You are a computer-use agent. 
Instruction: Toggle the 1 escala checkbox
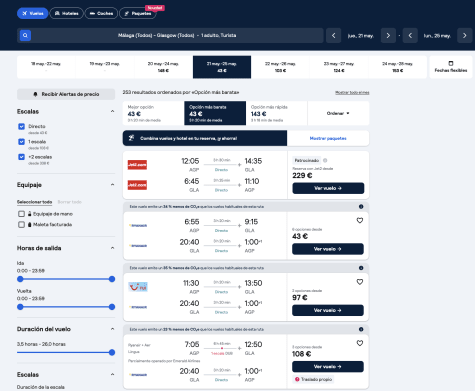click(21, 142)
